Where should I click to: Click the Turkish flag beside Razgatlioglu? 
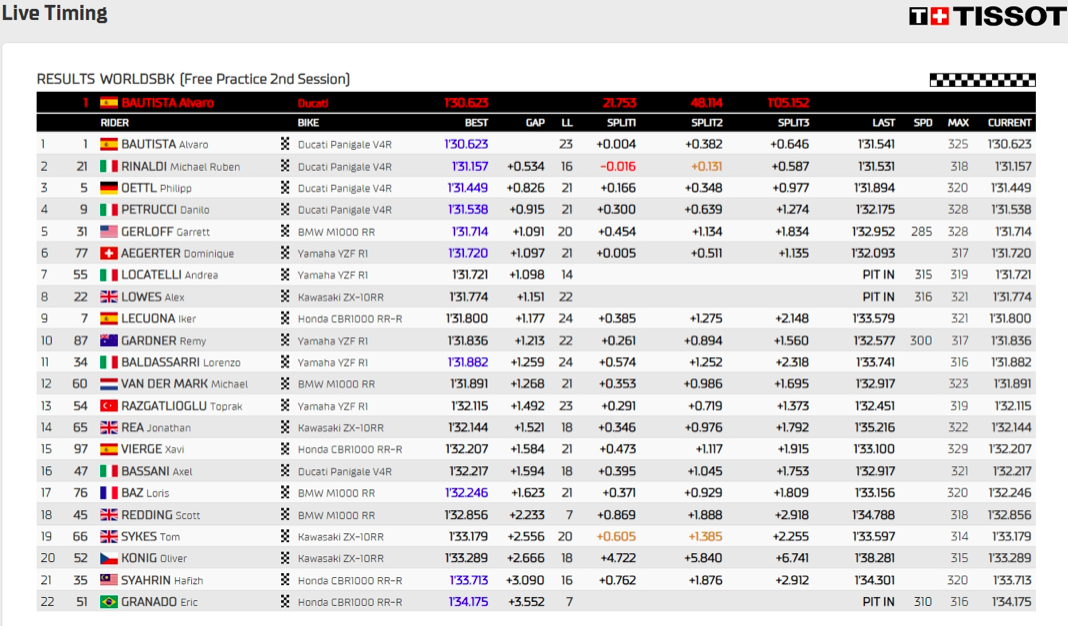pos(109,406)
